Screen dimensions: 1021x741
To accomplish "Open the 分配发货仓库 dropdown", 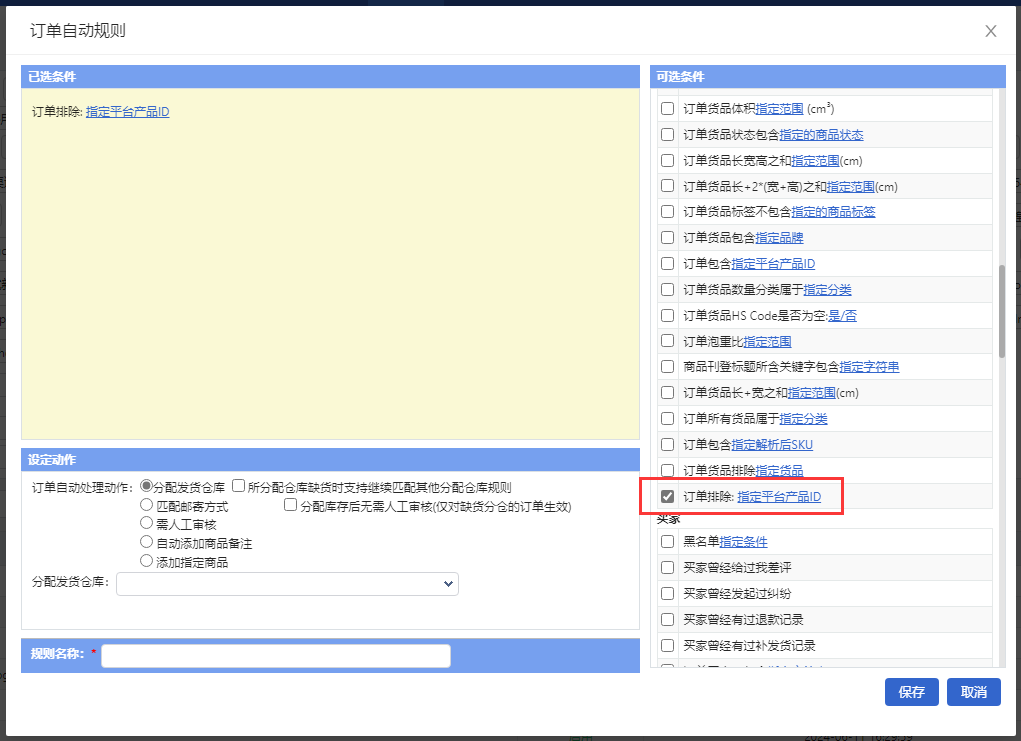I will 287,584.
